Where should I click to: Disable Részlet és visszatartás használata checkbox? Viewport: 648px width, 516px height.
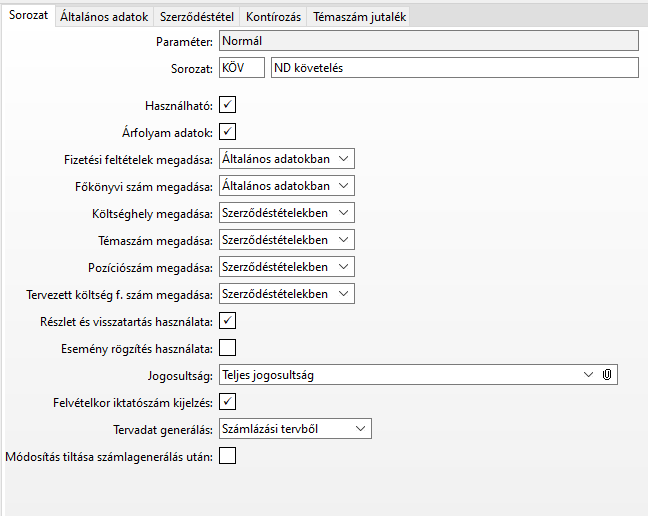pos(228,321)
